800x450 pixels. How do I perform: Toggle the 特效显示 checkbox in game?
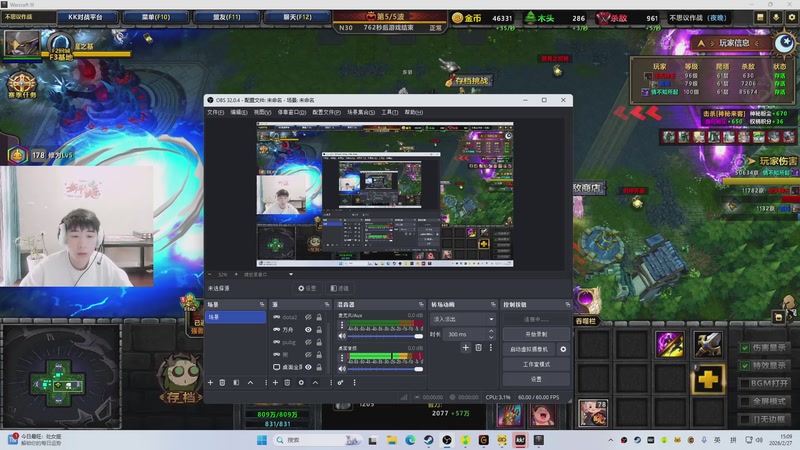[x=745, y=366]
